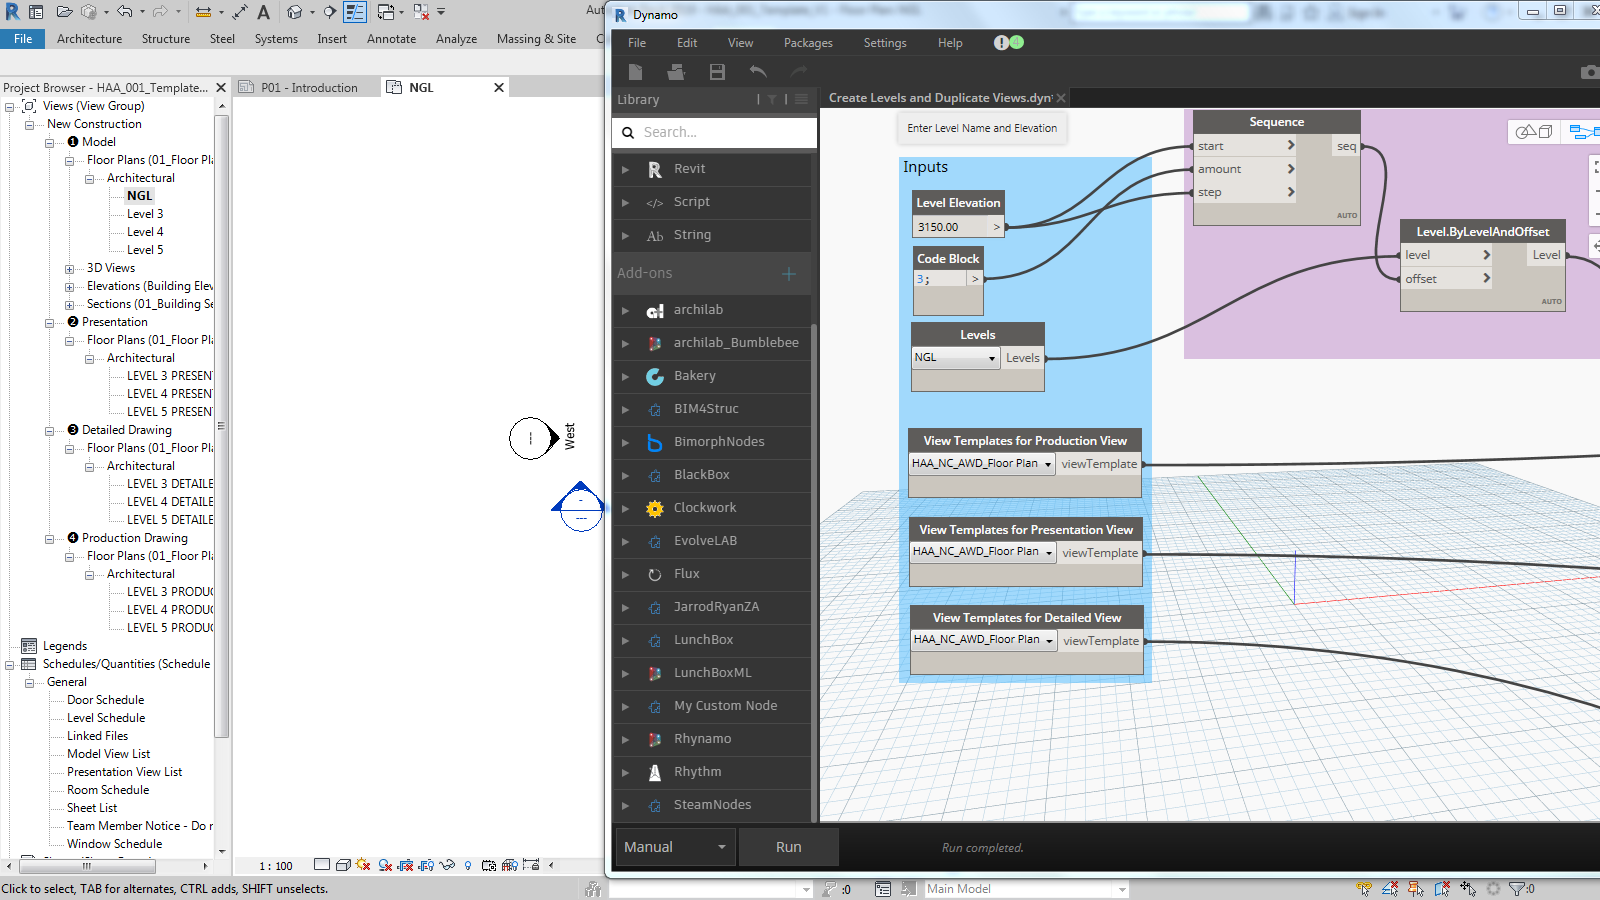
Task: Select the Revit Measure tool icon
Action: 204,12
